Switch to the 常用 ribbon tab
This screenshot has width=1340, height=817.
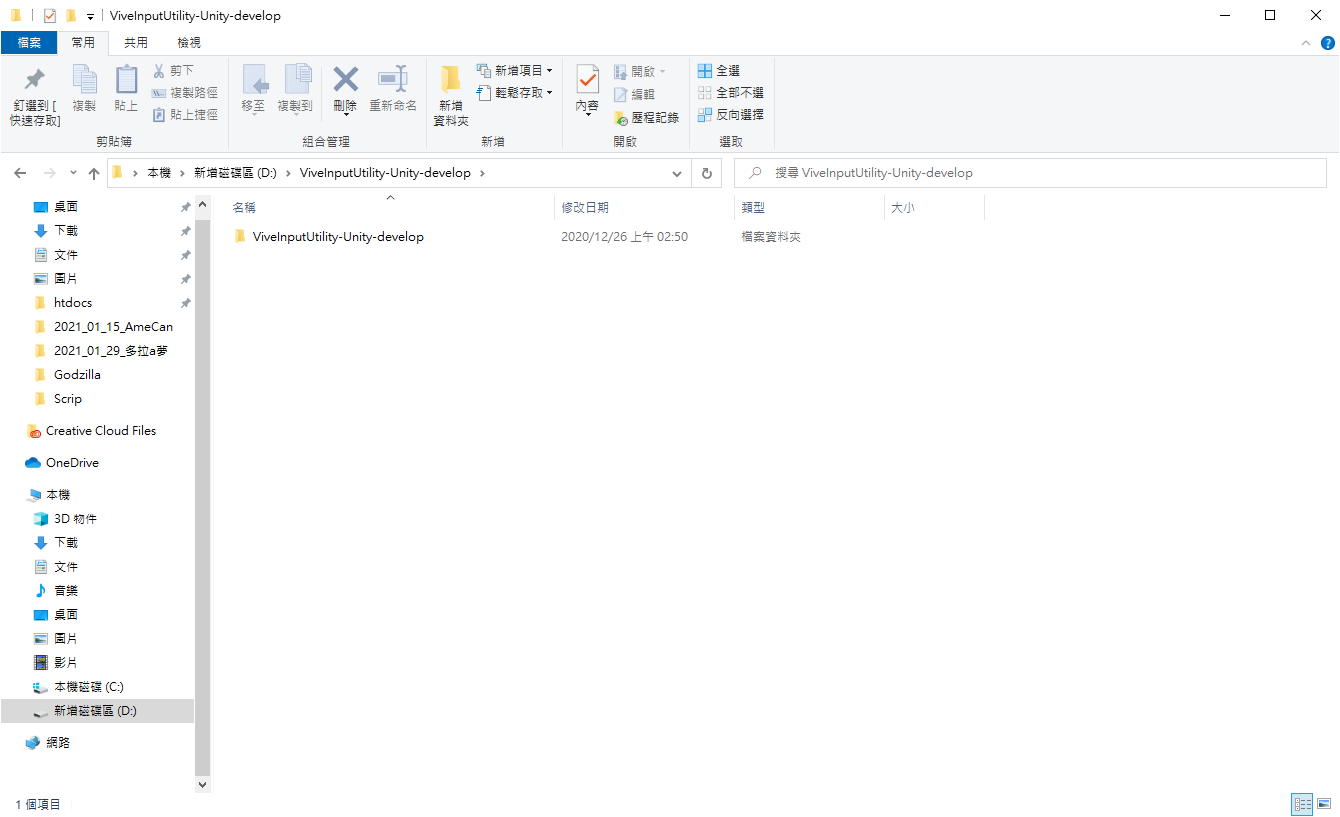[83, 42]
